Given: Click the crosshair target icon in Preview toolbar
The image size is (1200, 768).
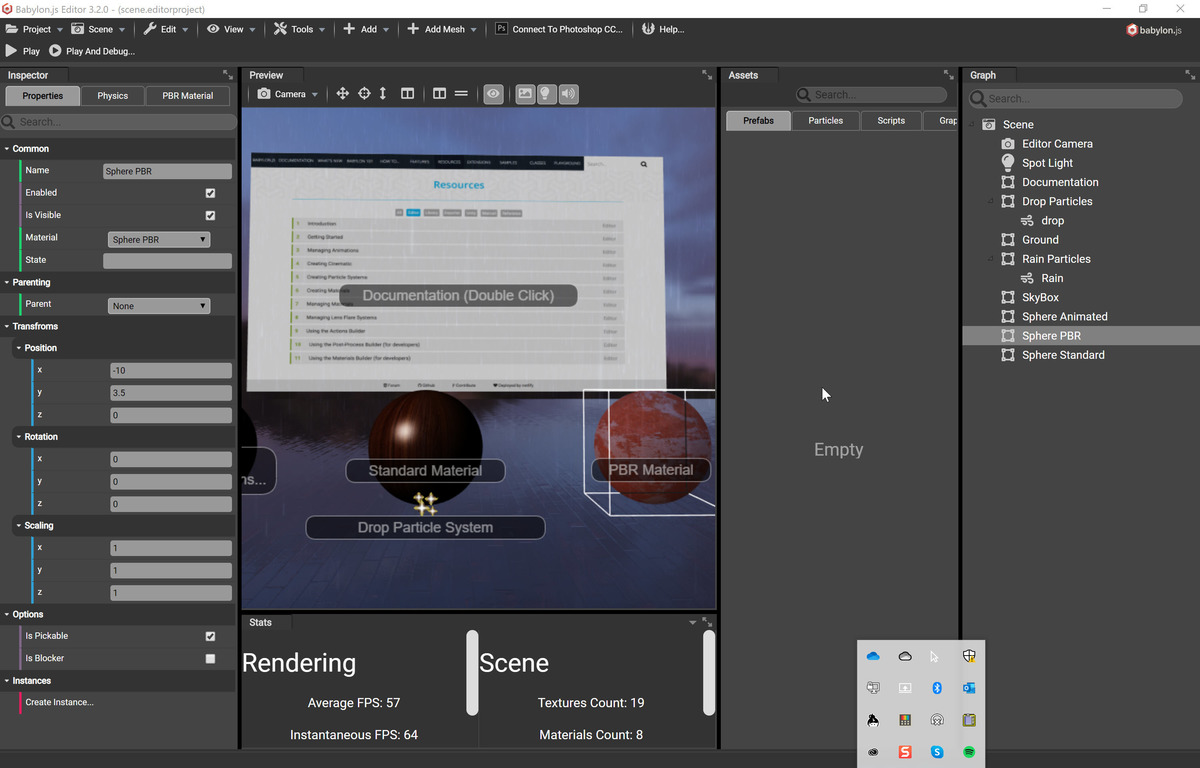Looking at the screenshot, I should 364,94.
